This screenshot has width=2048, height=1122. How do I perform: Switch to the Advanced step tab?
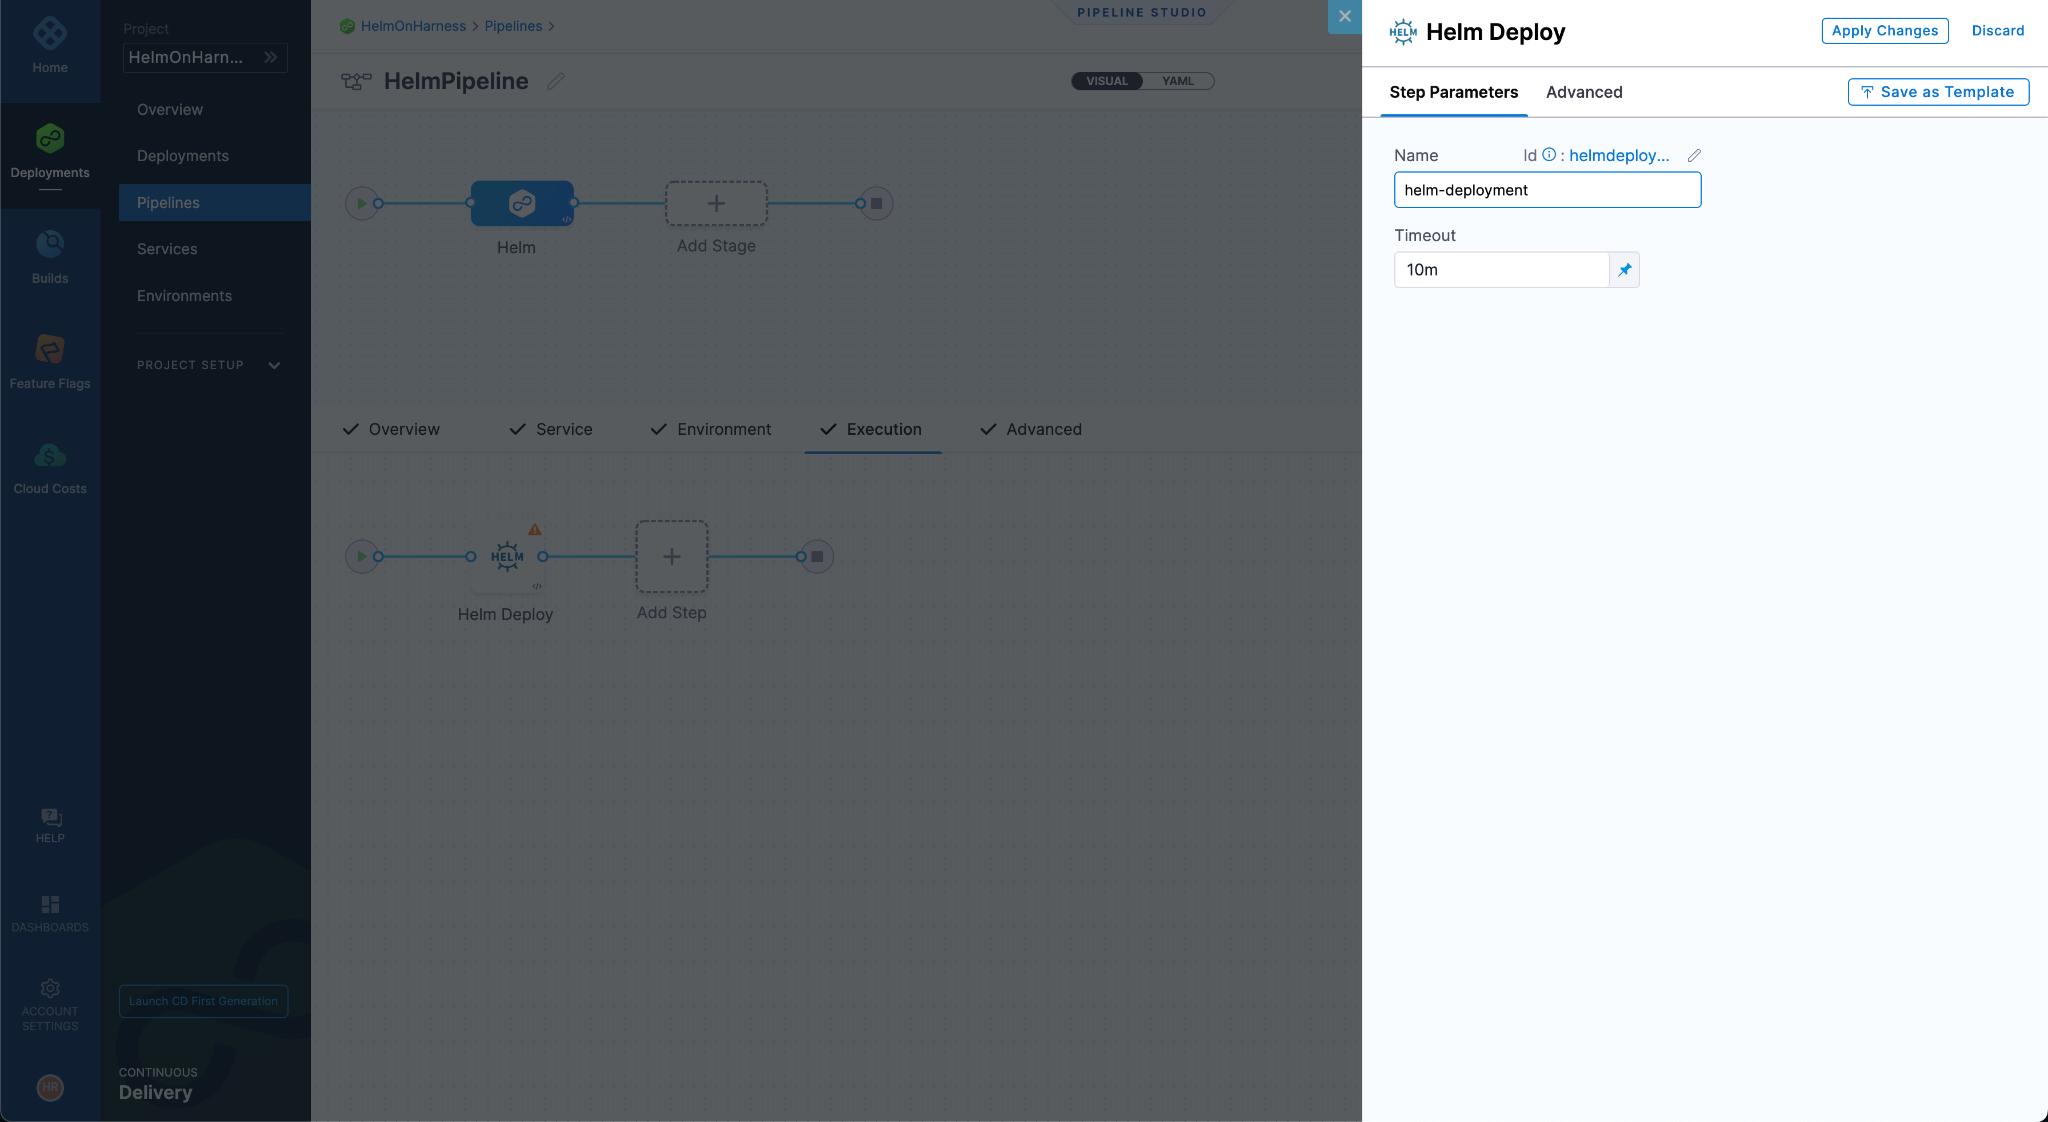[x=1584, y=92]
